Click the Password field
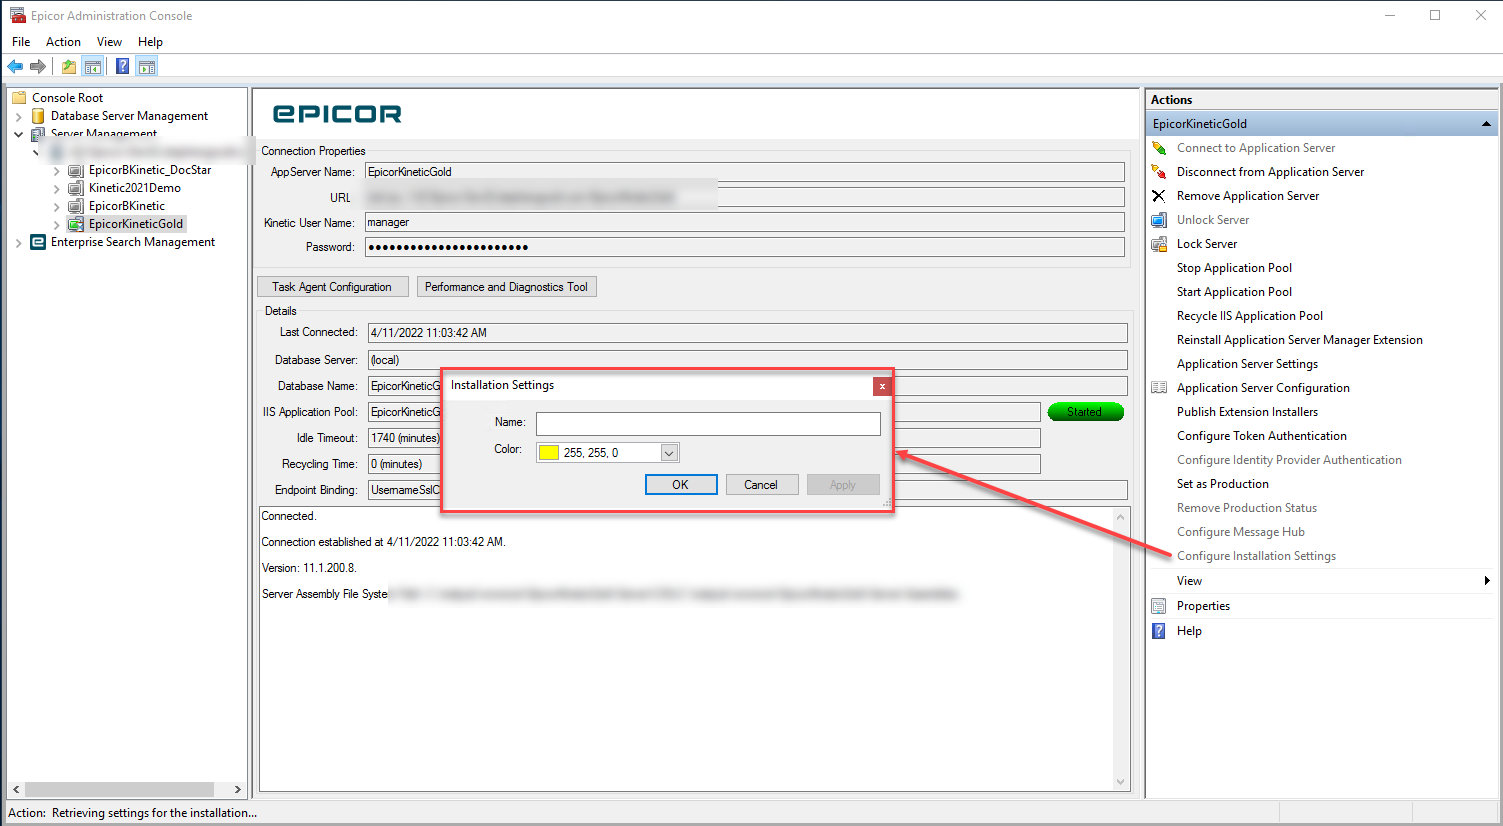The height and width of the screenshot is (826, 1503). click(x=745, y=247)
